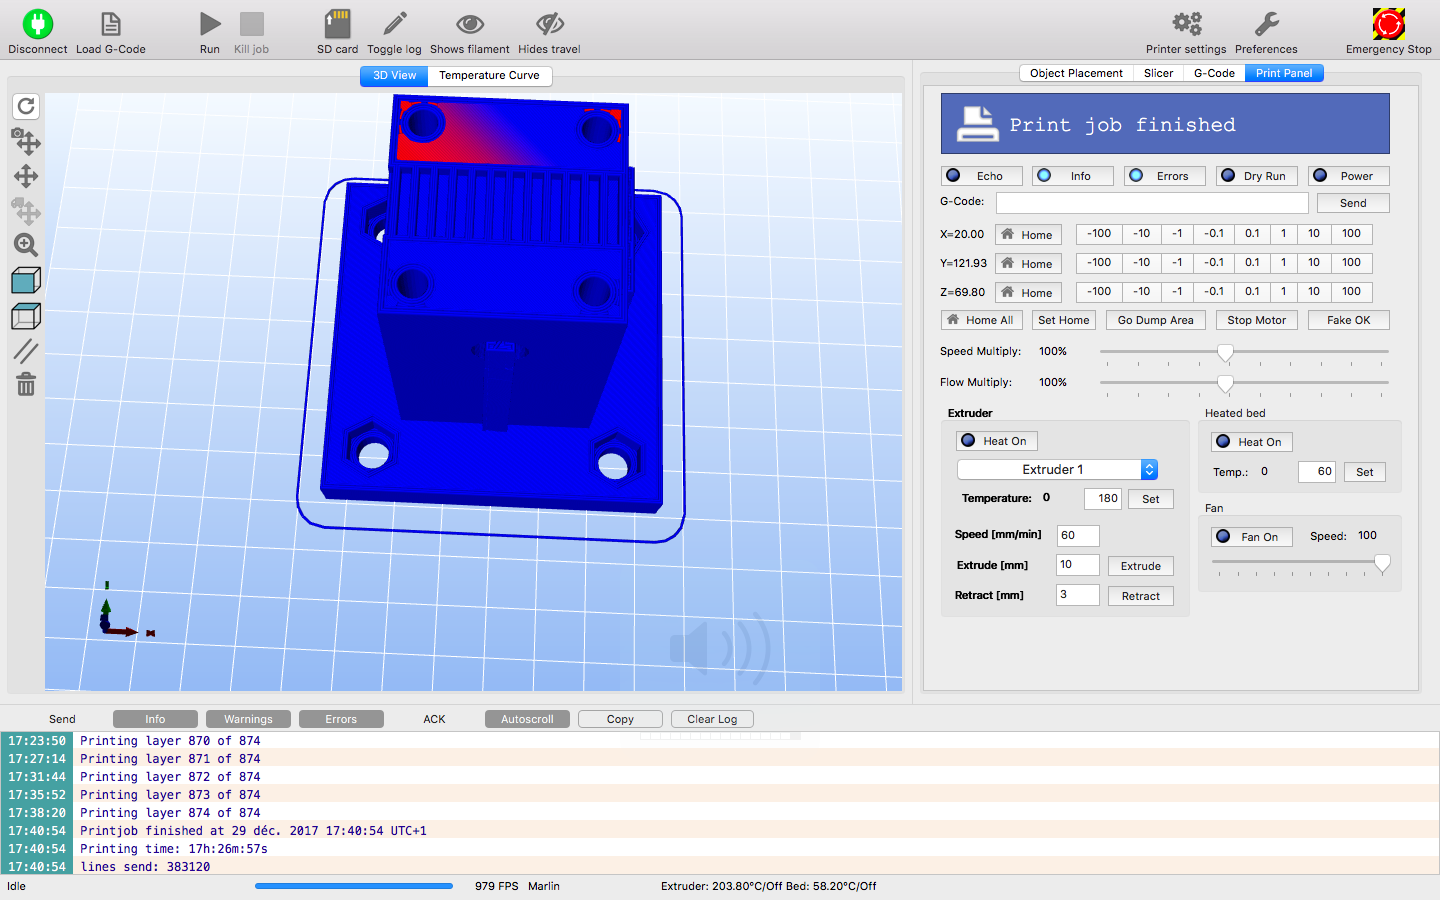The image size is (1440, 900).
Task: Click the G-Code command input field
Action: 1151,203
